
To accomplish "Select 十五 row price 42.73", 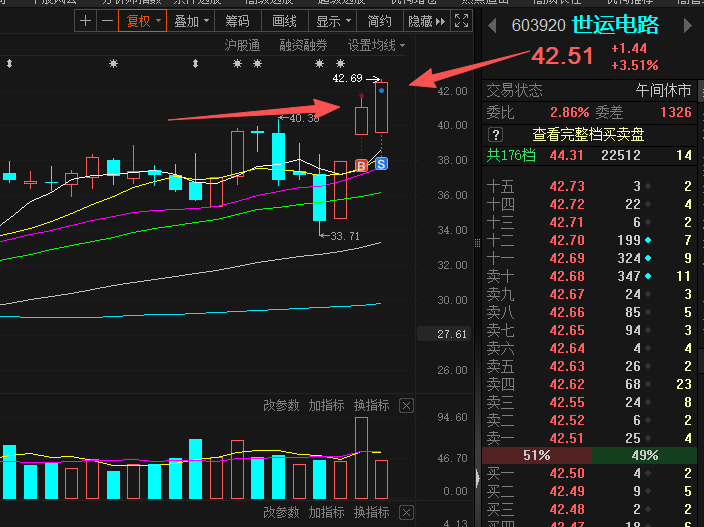I will click(567, 186).
